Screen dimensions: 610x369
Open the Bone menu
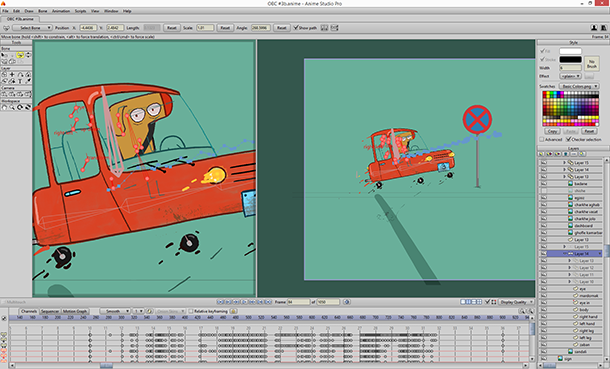point(42,11)
